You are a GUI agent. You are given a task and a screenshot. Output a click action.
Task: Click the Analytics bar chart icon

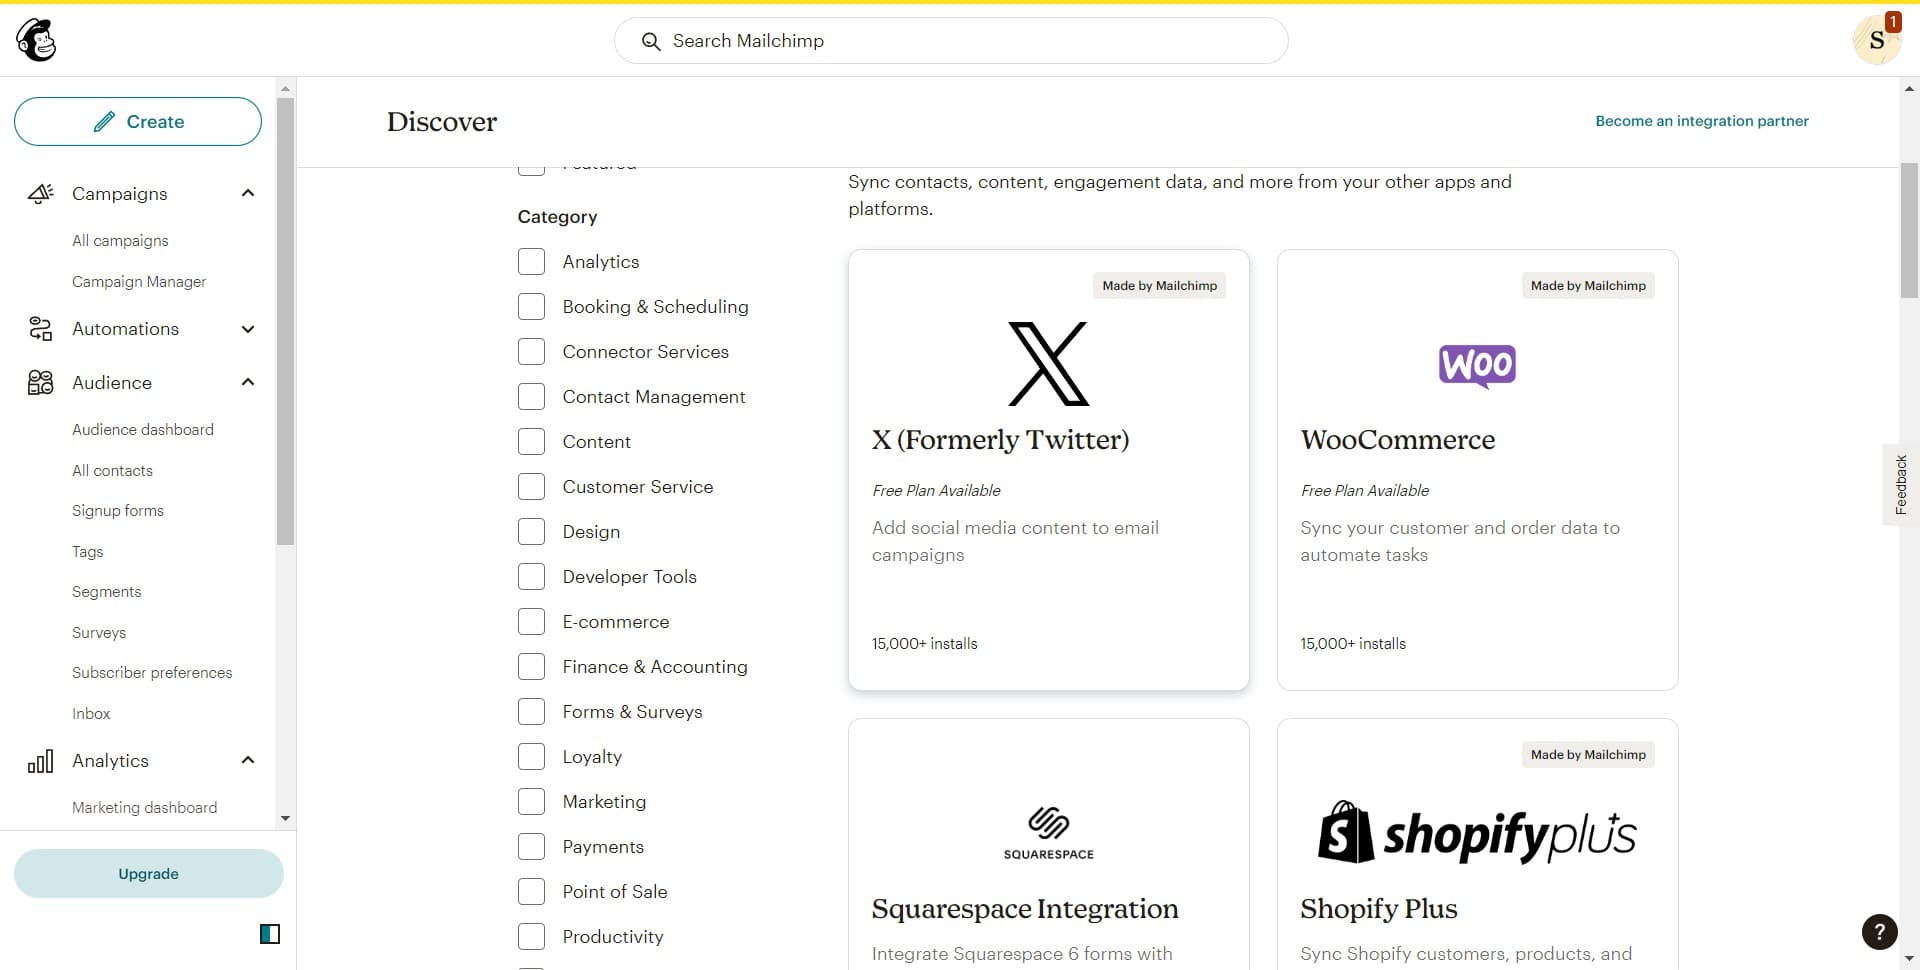pyautogui.click(x=40, y=760)
